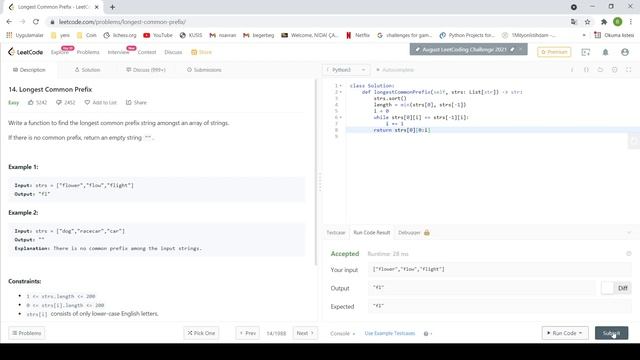Open a new browser tab with plus button
640x360 pixels.
point(112,7)
